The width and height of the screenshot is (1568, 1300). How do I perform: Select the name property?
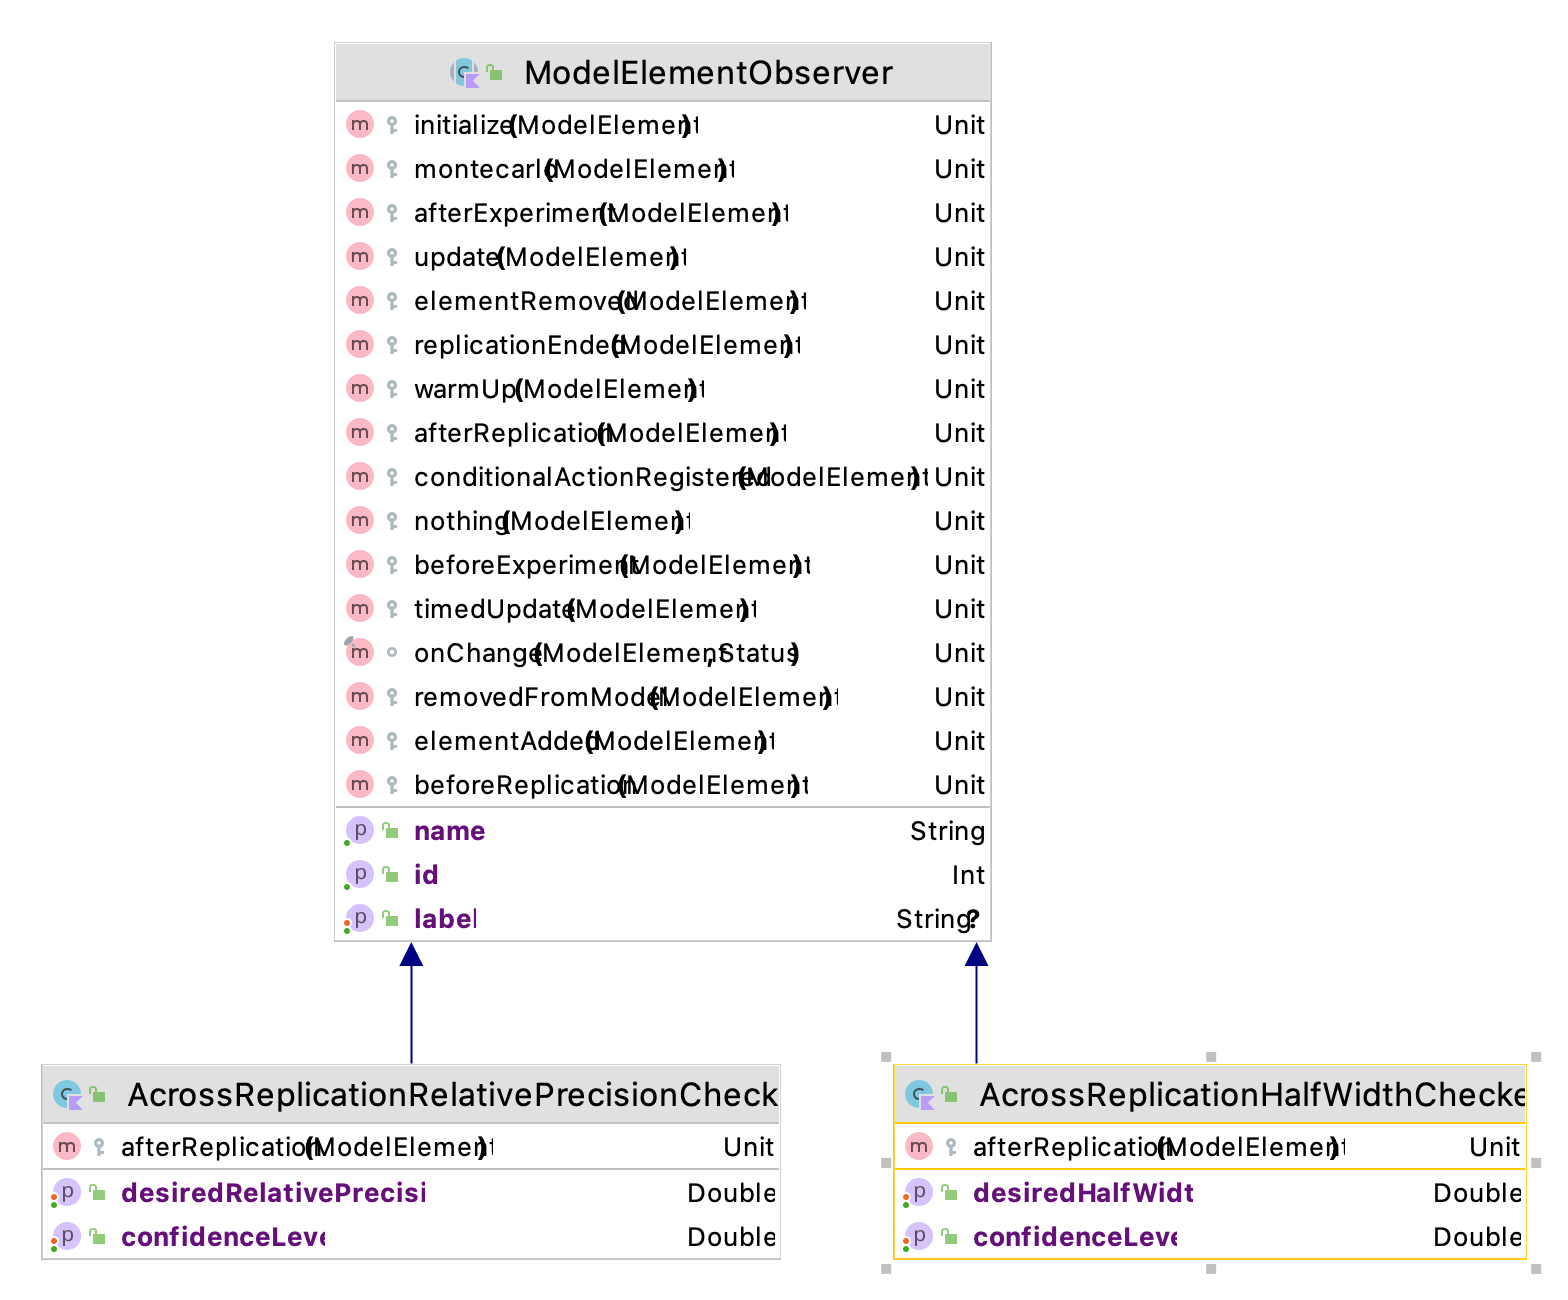pyautogui.click(x=663, y=831)
